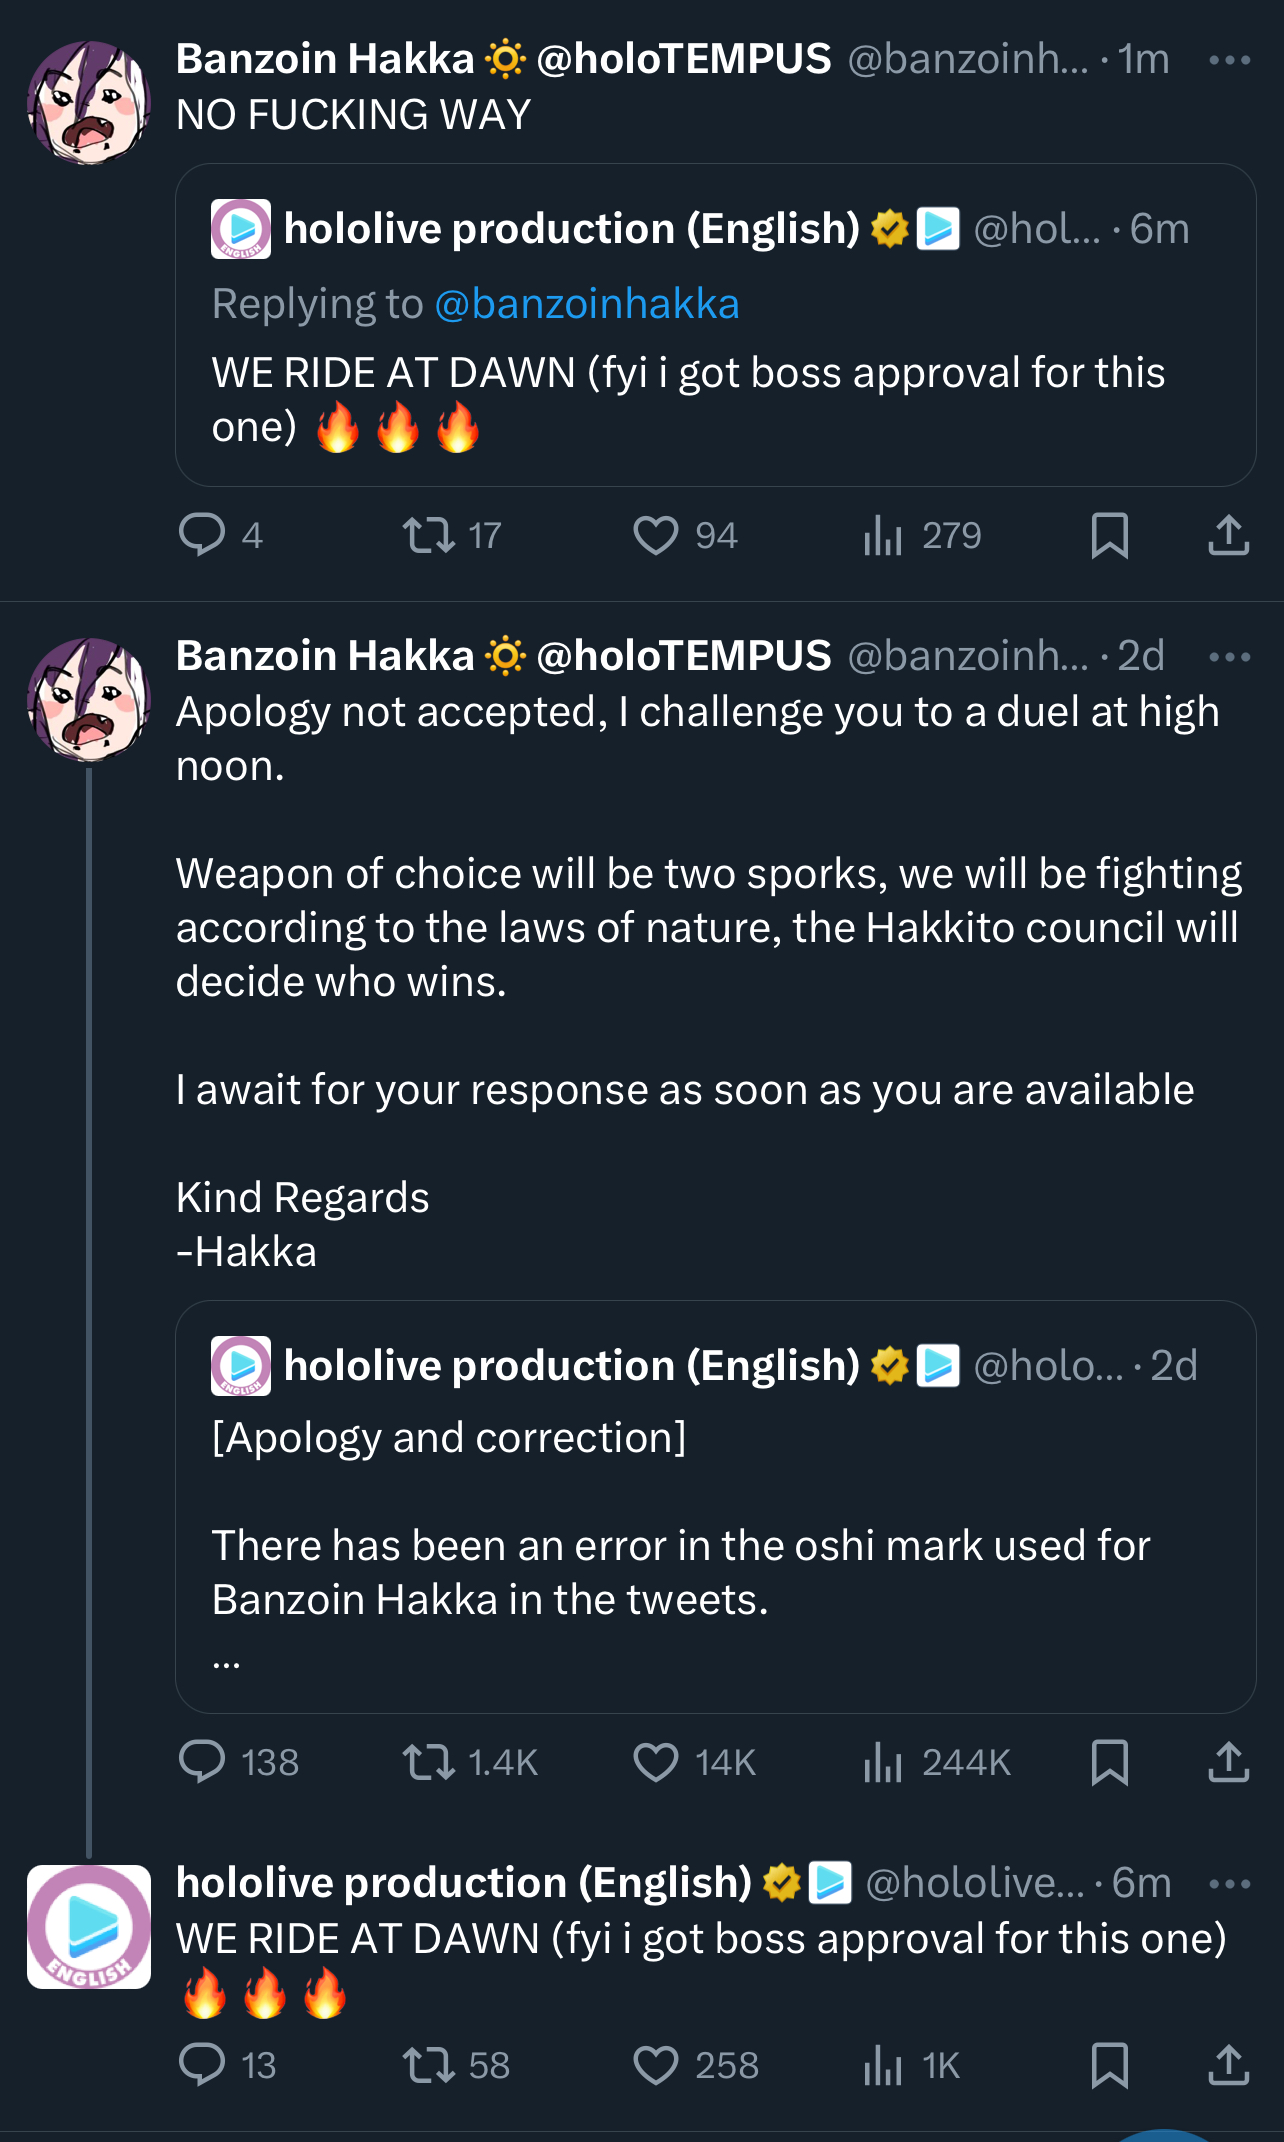Open hololive production (English) profile name at bottom

464,1883
